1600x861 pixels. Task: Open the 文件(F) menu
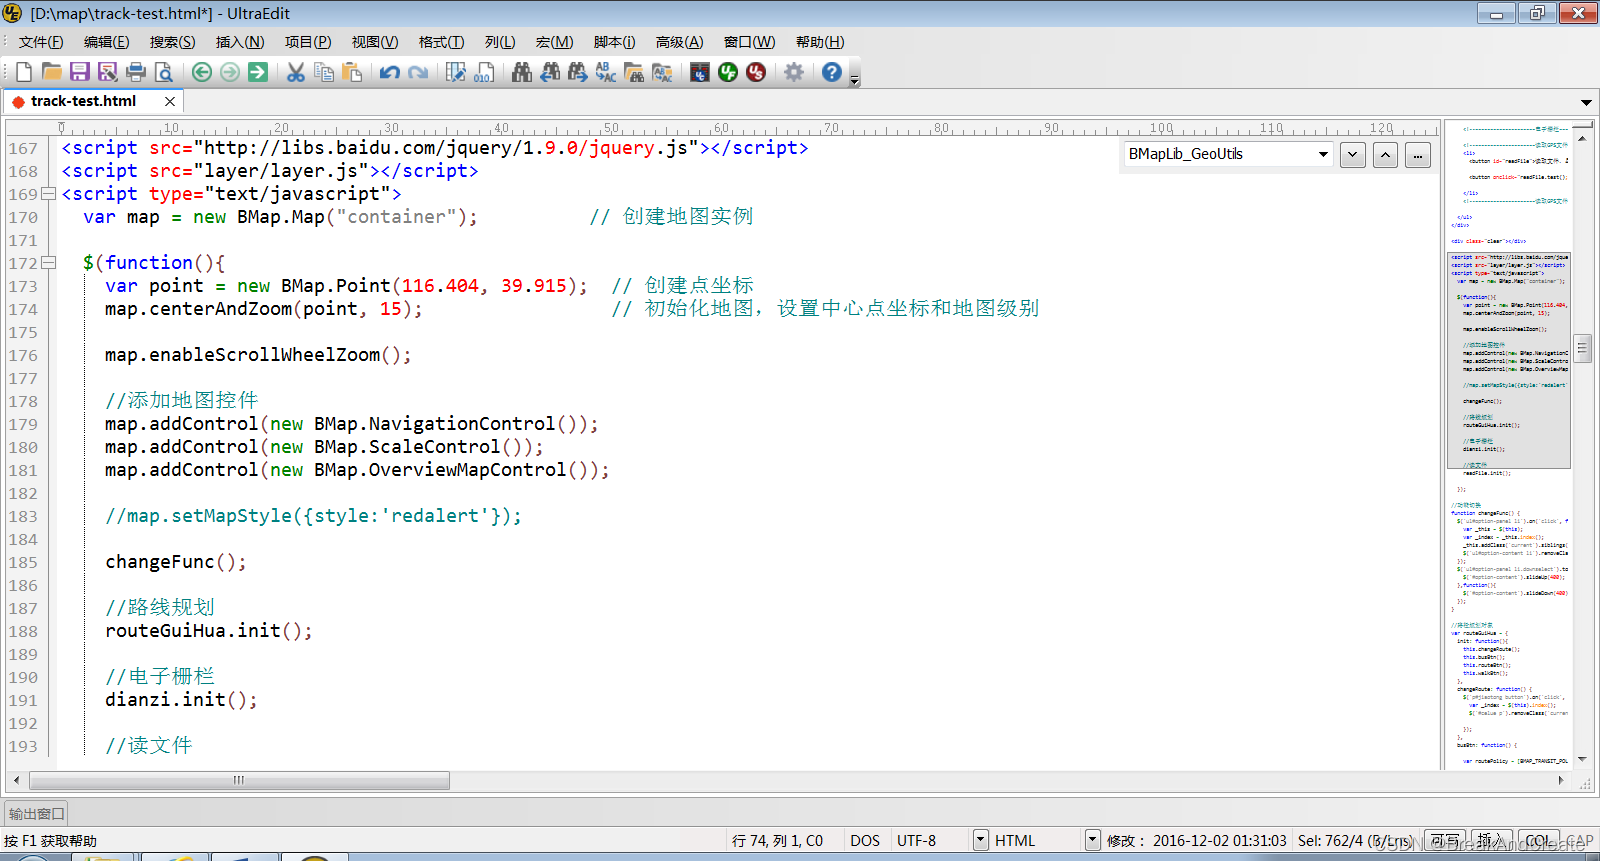[41, 42]
